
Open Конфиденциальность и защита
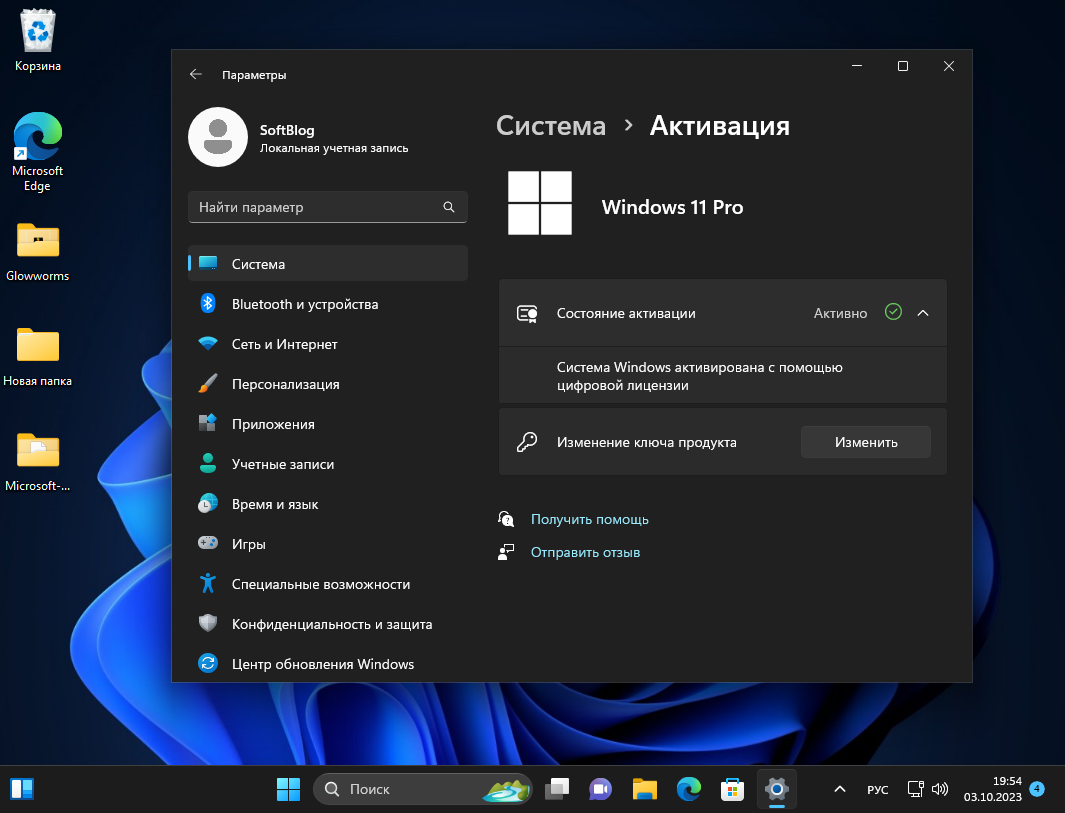328,624
